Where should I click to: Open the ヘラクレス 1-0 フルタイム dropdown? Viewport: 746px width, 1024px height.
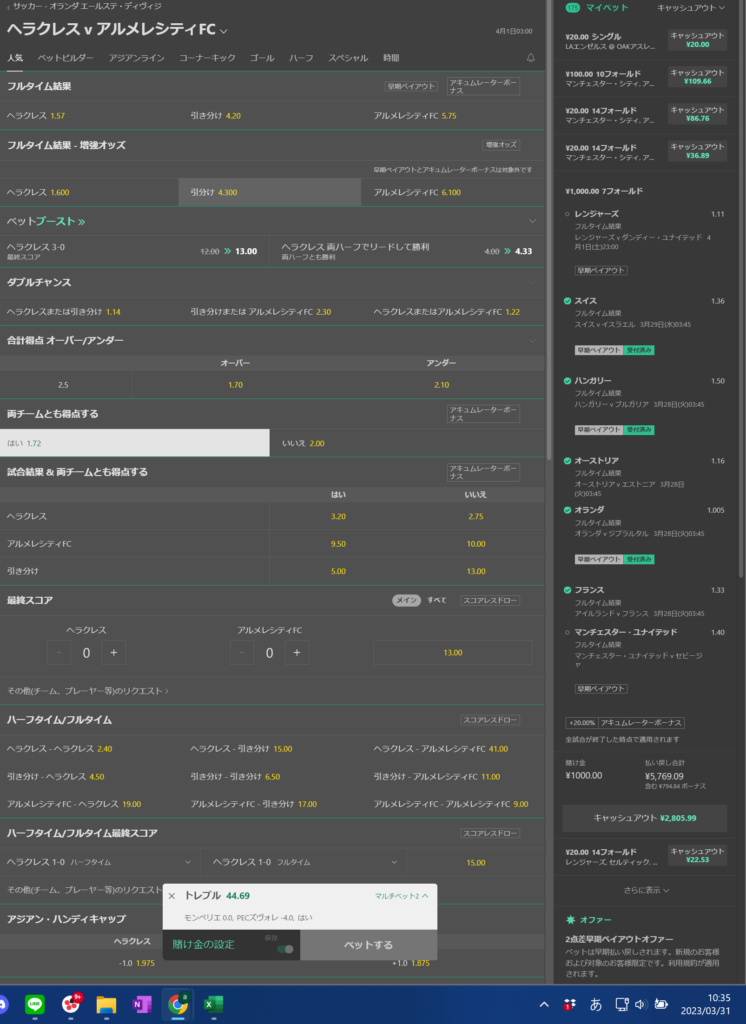click(x=304, y=862)
